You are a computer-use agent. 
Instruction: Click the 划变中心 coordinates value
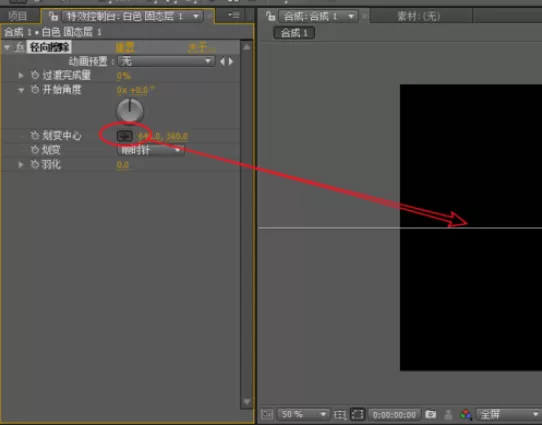pyautogui.click(x=163, y=136)
